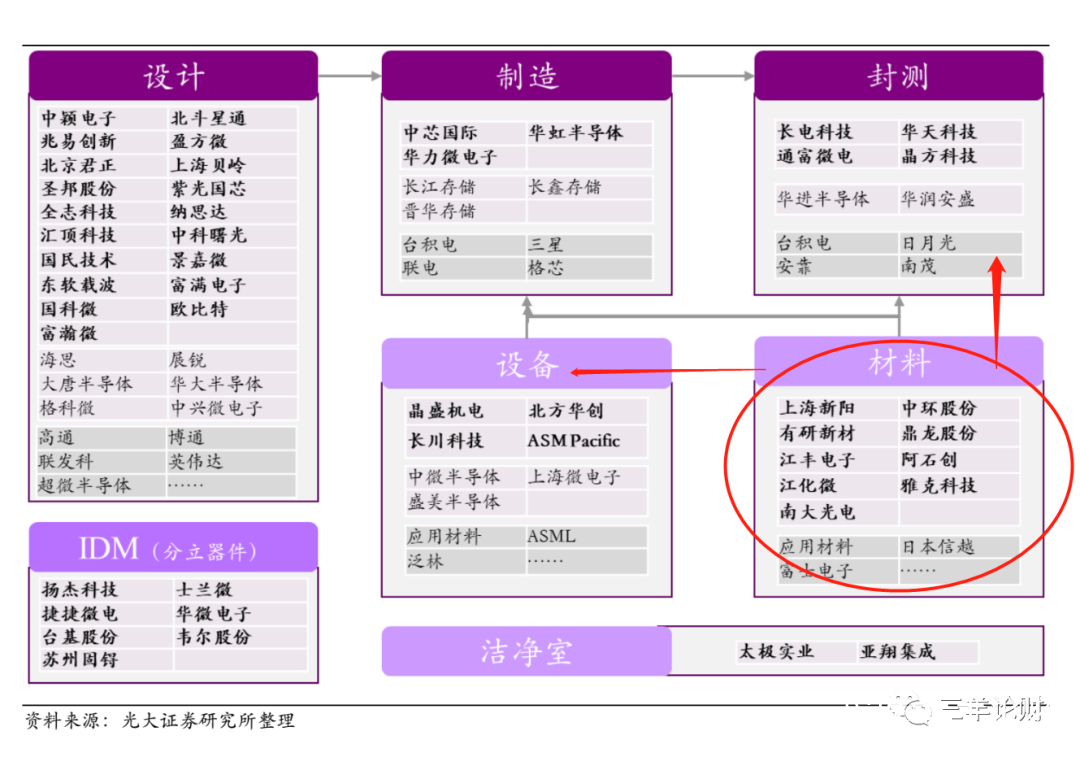Select the text 中颖电子
1080x757 pixels.
click(79, 118)
